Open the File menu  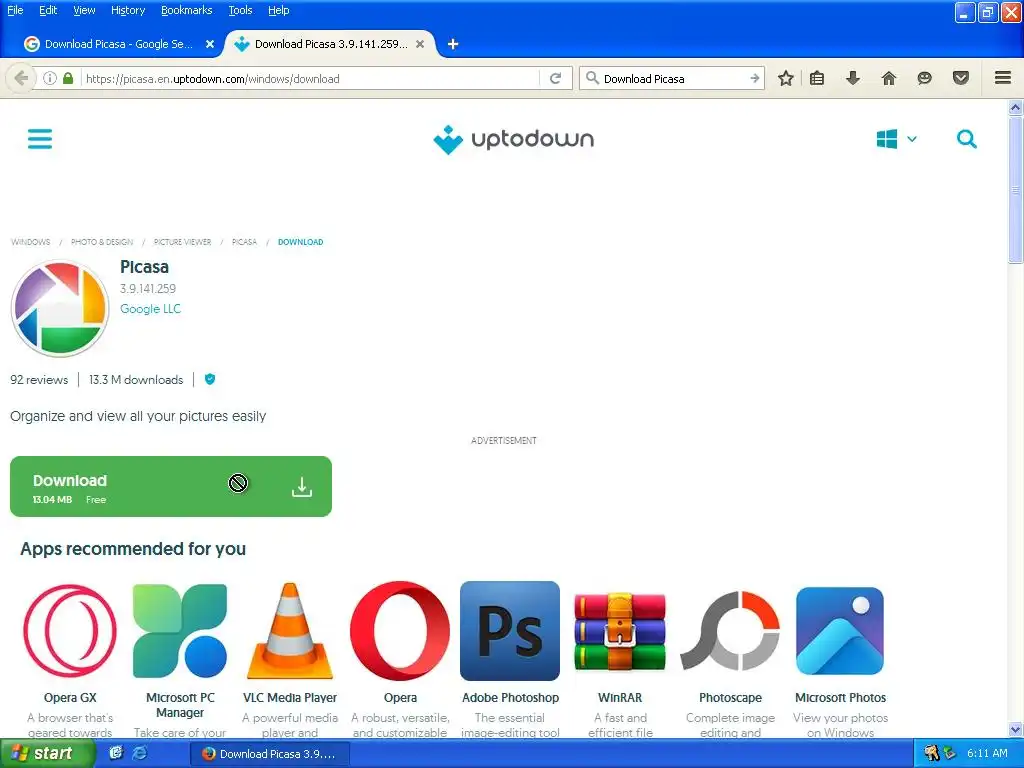[x=15, y=10]
